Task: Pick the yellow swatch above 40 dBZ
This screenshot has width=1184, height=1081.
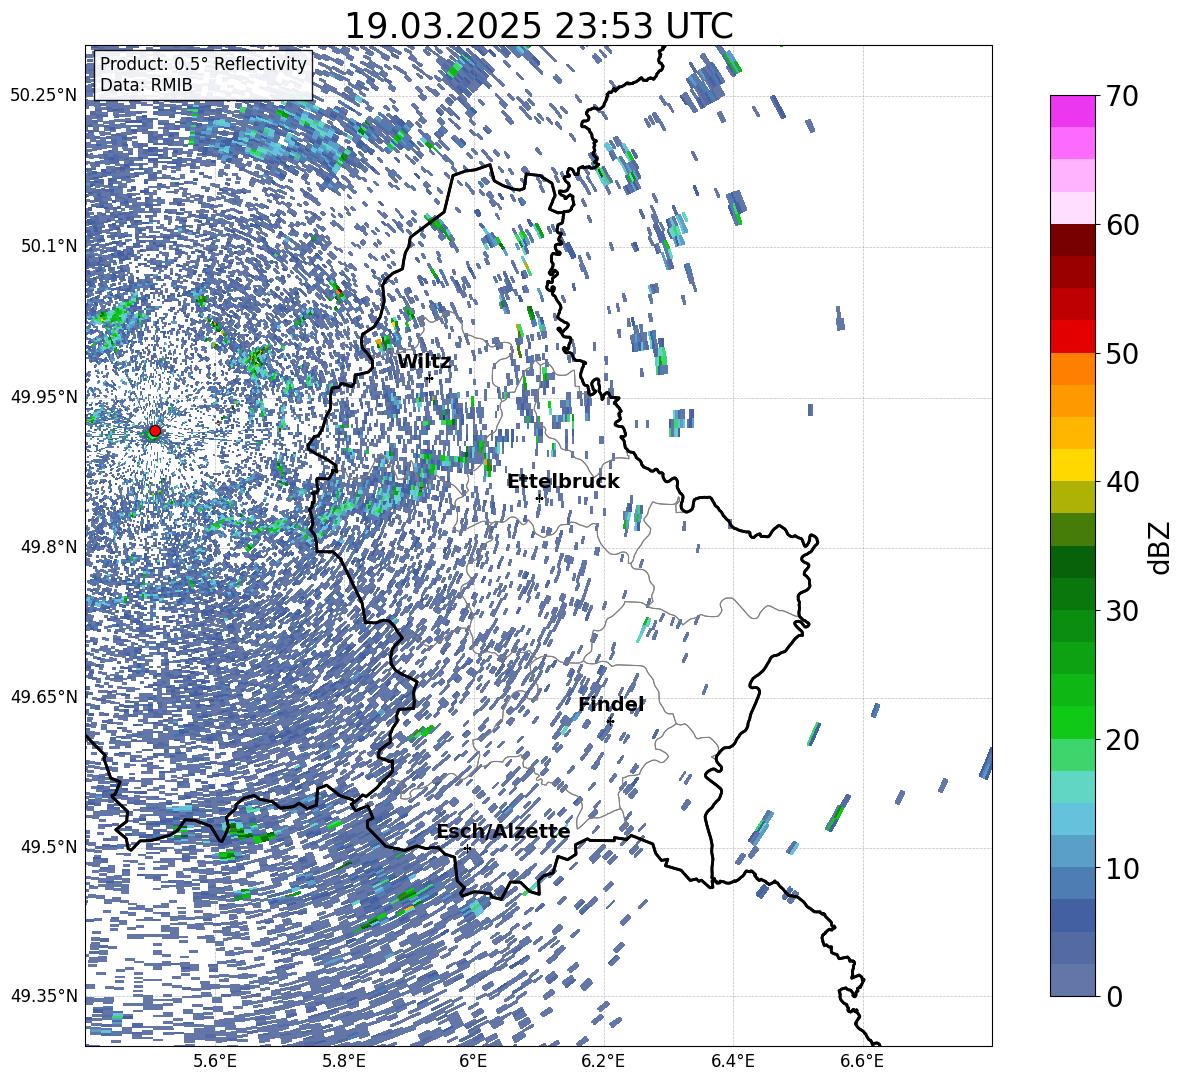Action: point(1072,465)
